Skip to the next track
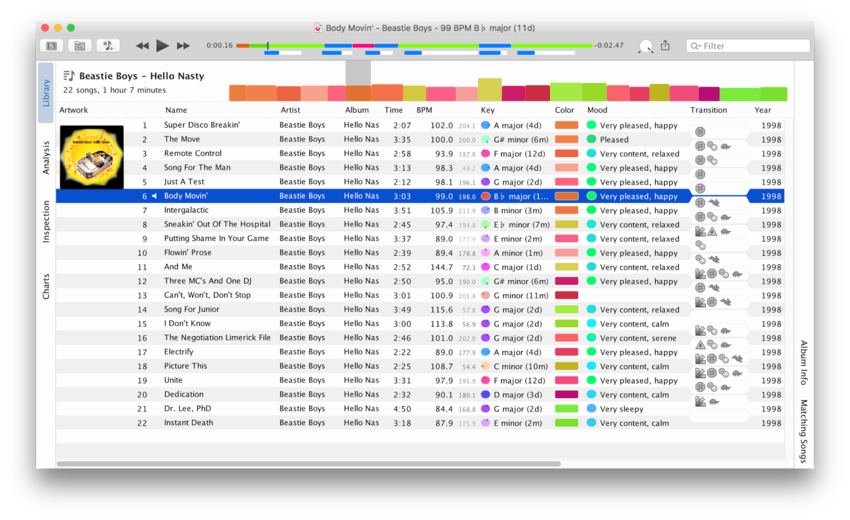Screen dimensions: 850x520 click(x=183, y=46)
